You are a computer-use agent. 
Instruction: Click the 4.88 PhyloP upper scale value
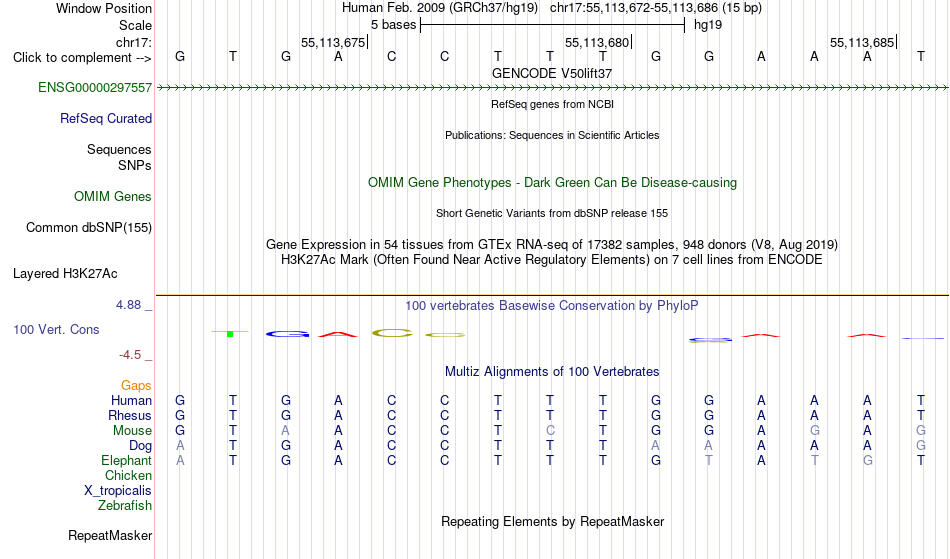[x=128, y=305]
